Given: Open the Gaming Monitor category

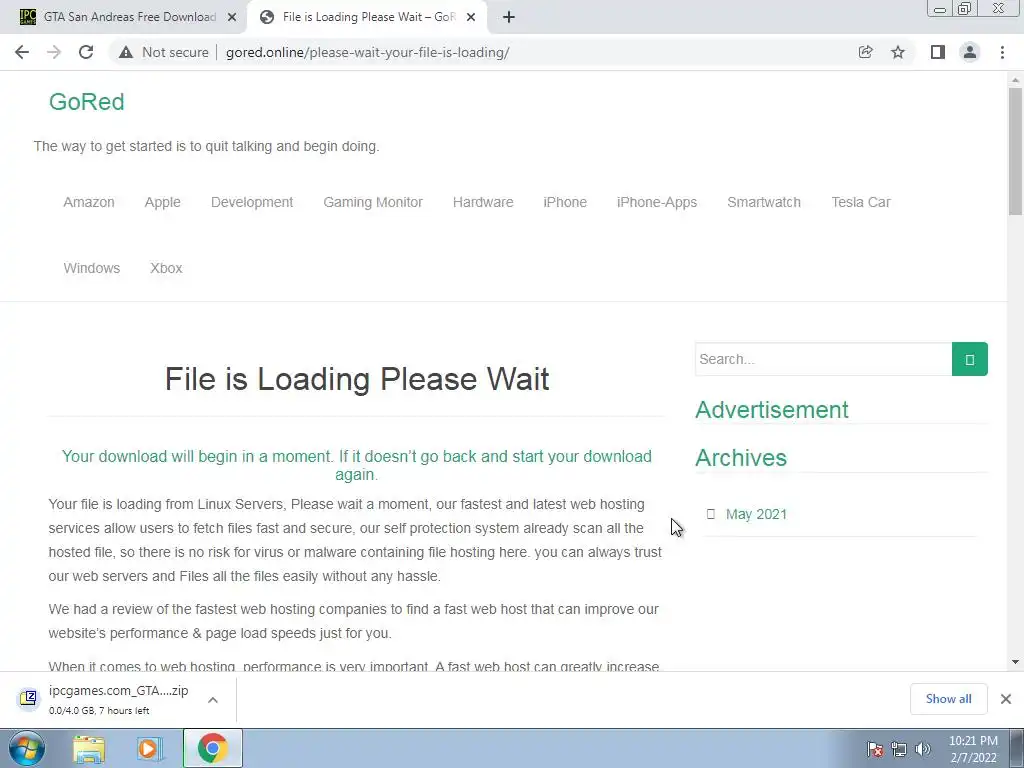Looking at the screenshot, I should (x=373, y=202).
